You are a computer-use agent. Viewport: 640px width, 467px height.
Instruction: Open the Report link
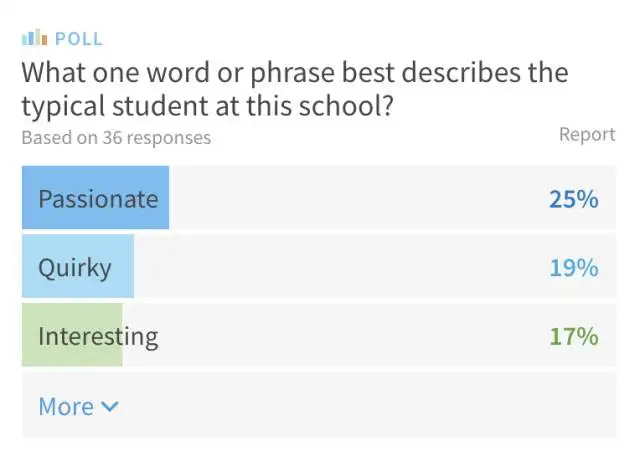(x=587, y=134)
